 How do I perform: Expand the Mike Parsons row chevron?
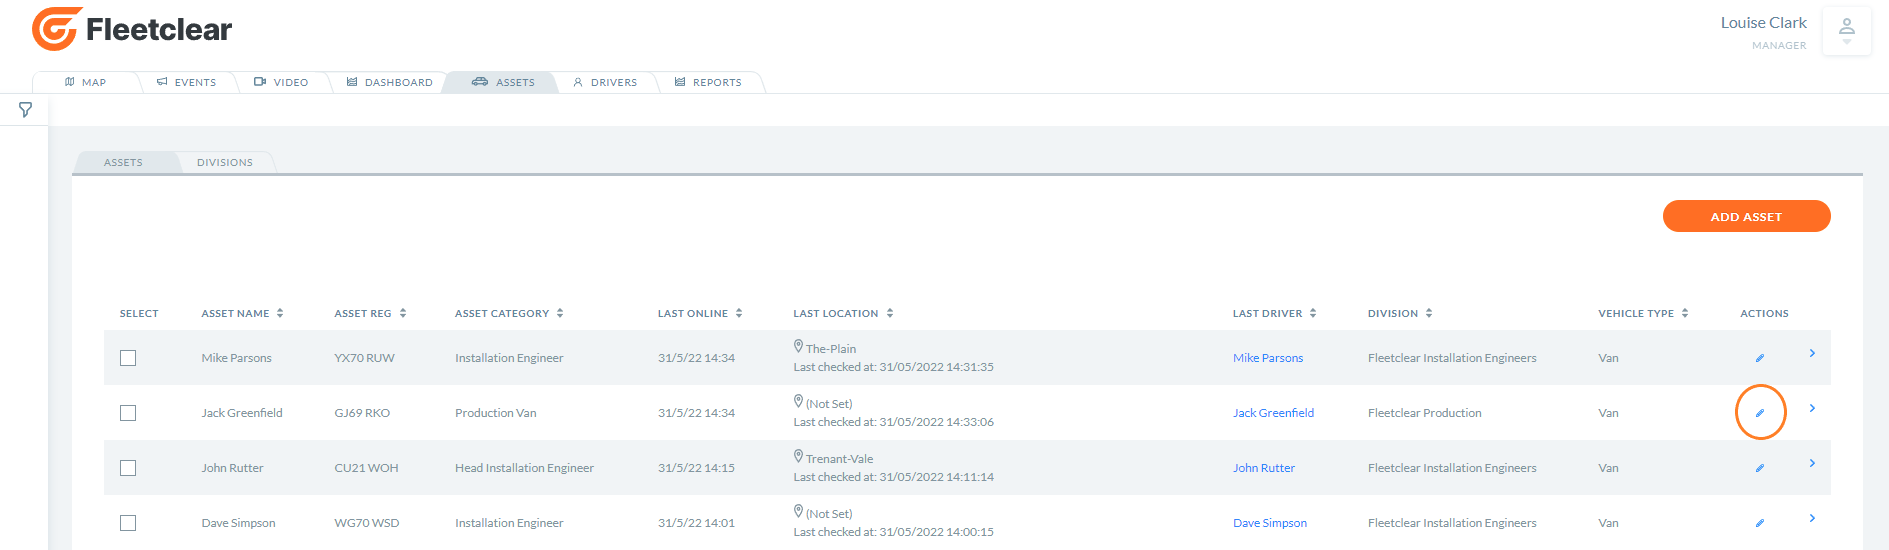1812,353
